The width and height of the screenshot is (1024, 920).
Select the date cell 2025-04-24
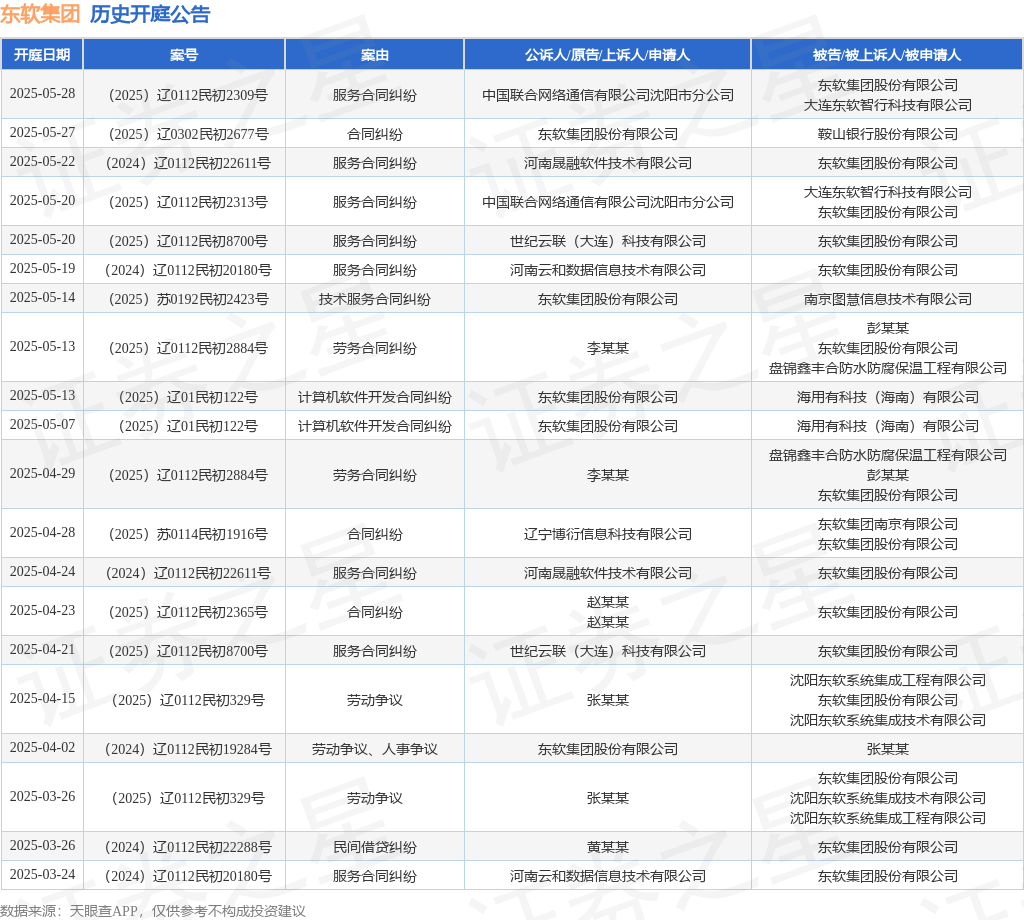[42, 571]
